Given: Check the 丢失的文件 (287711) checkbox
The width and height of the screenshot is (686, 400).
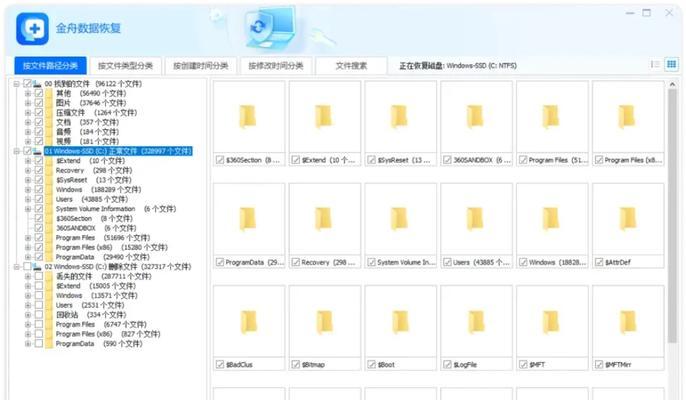Looking at the screenshot, I should tap(39, 276).
